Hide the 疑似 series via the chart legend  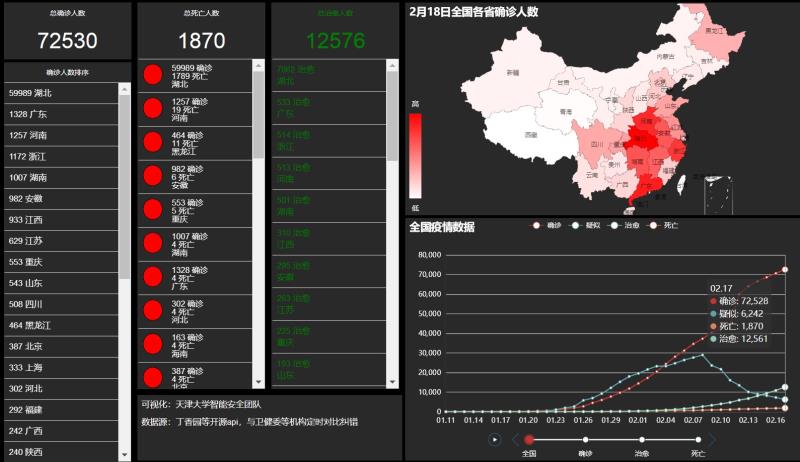(585, 227)
